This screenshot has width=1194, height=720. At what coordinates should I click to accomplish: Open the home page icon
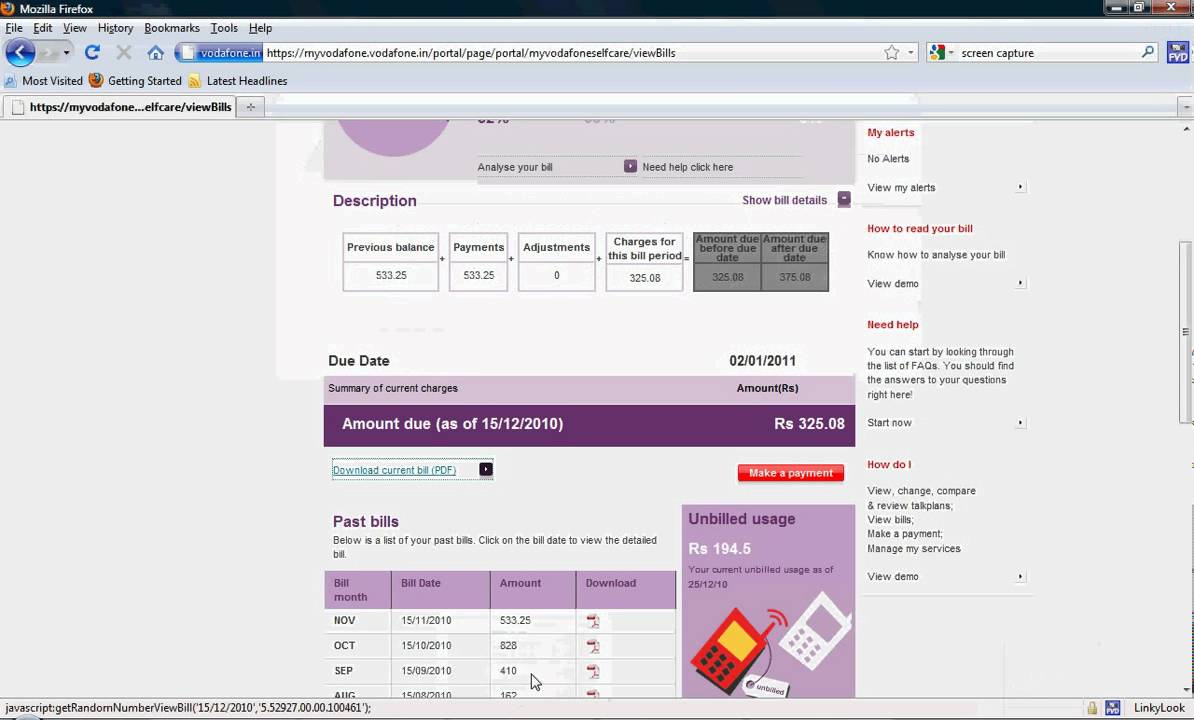[155, 53]
